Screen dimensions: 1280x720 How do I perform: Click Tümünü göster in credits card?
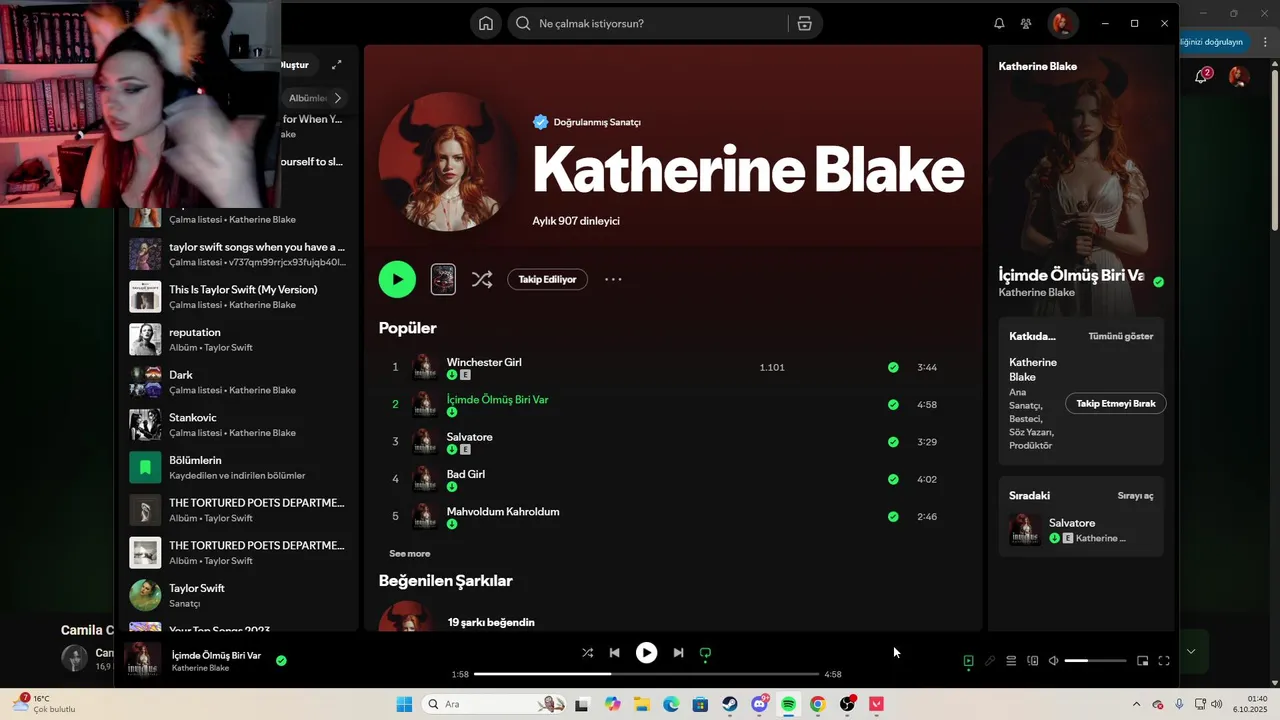[1120, 337]
